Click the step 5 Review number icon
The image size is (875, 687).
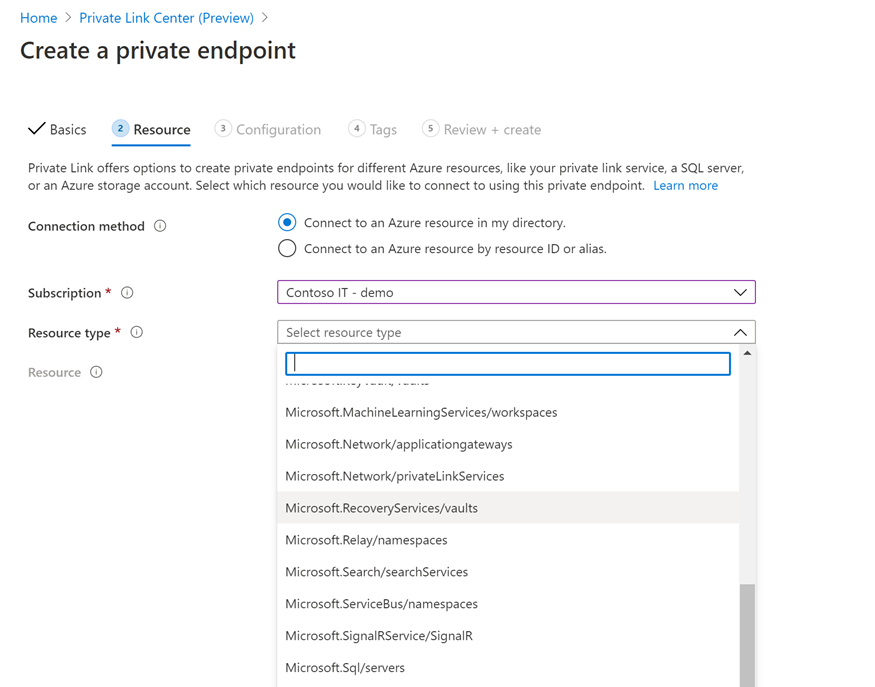[430, 128]
